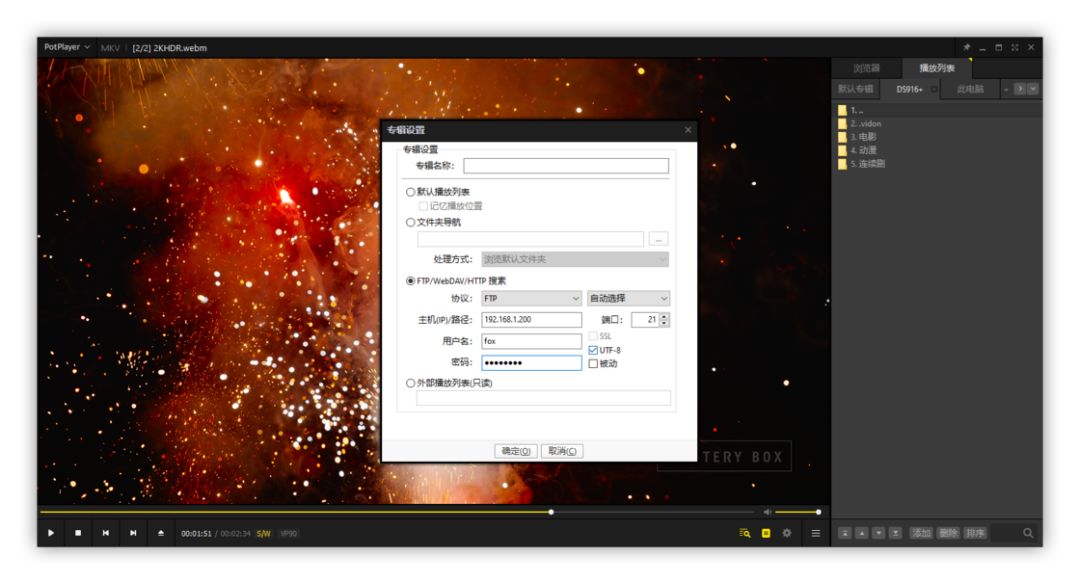1080x584 pixels.
Task: Click the yellow playback seek bar
Action: [400, 512]
